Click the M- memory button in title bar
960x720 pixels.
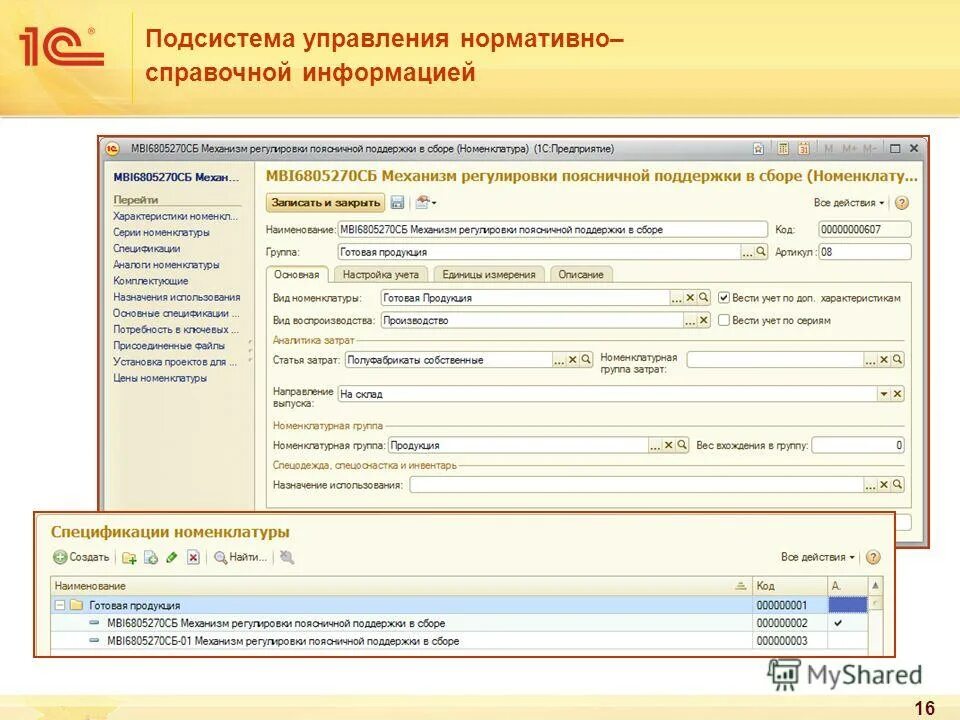(869, 149)
